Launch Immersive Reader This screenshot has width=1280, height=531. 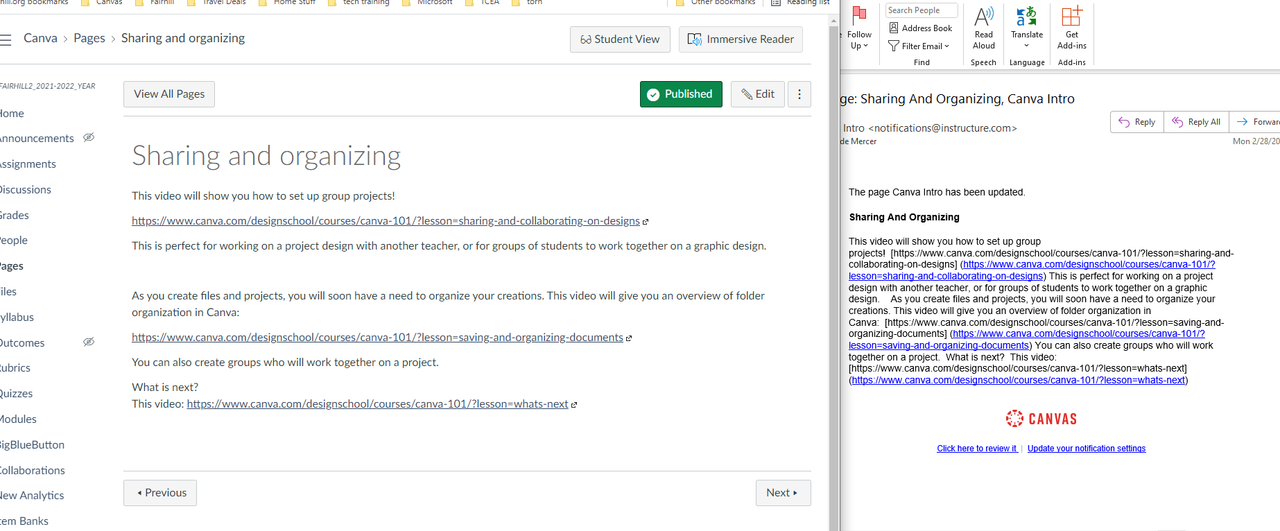click(740, 39)
